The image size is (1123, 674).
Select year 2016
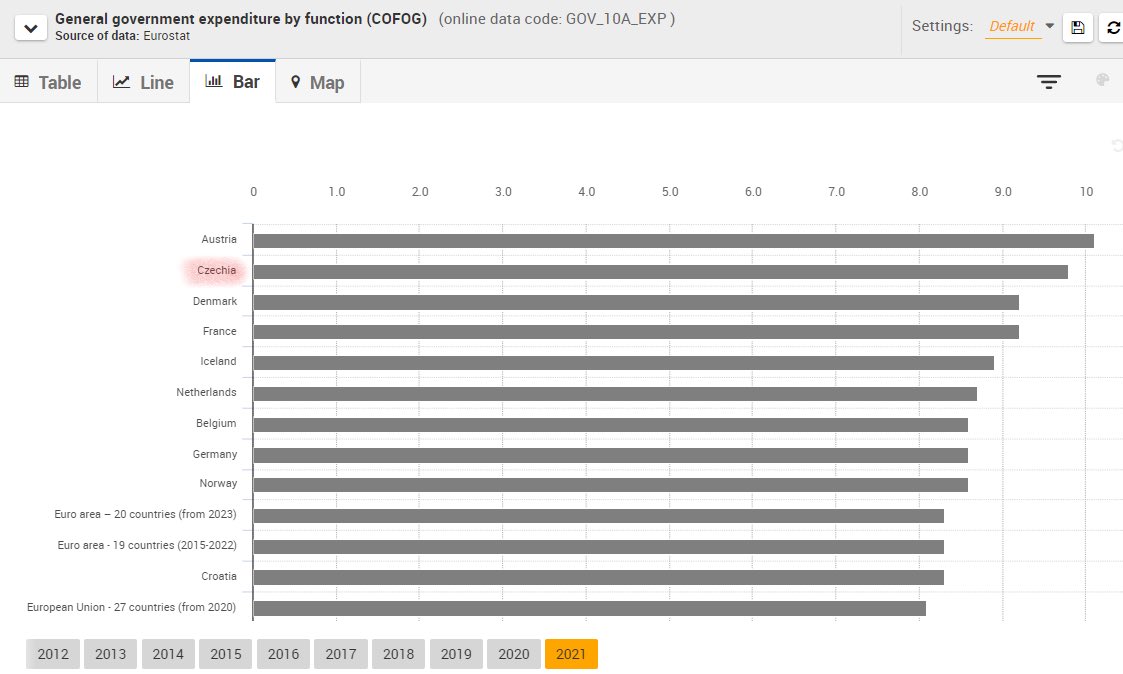(x=284, y=654)
